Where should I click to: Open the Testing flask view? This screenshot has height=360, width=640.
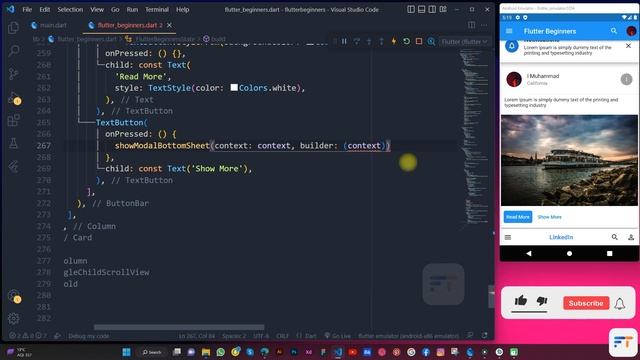(x=13, y=143)
